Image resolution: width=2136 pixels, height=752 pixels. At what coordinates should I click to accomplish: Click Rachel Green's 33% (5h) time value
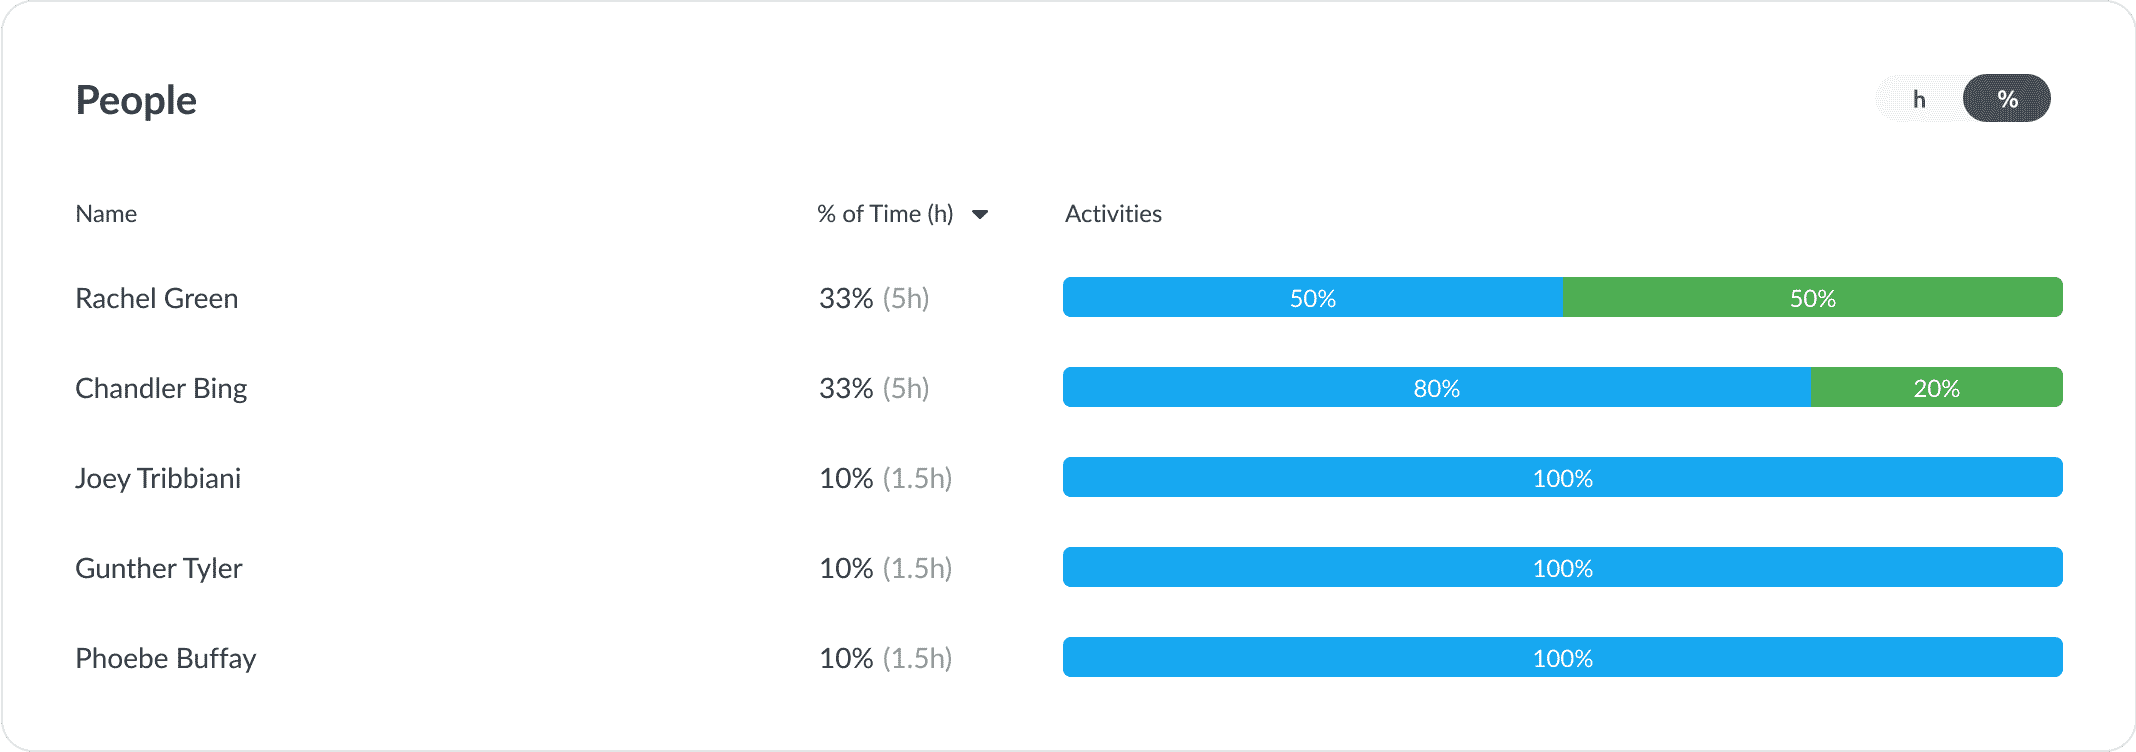(x=874, y=299)
